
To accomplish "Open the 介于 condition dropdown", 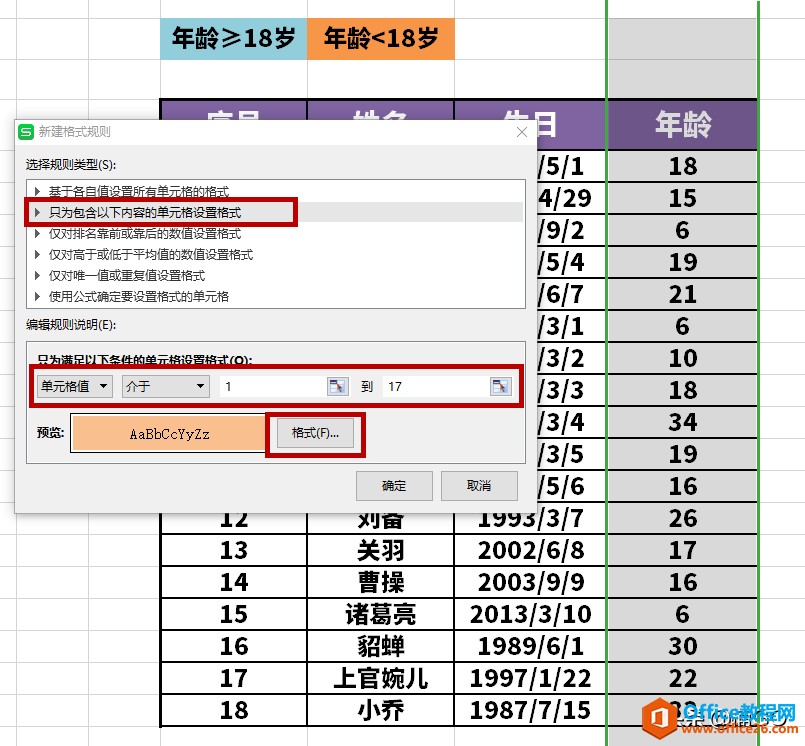I will [165, 386].
